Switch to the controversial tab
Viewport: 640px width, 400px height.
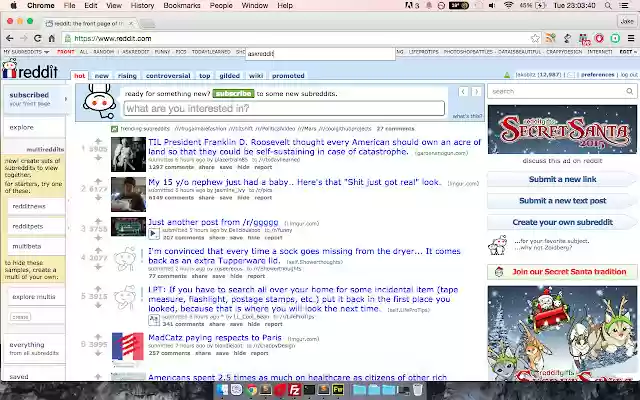click(168, 76)
